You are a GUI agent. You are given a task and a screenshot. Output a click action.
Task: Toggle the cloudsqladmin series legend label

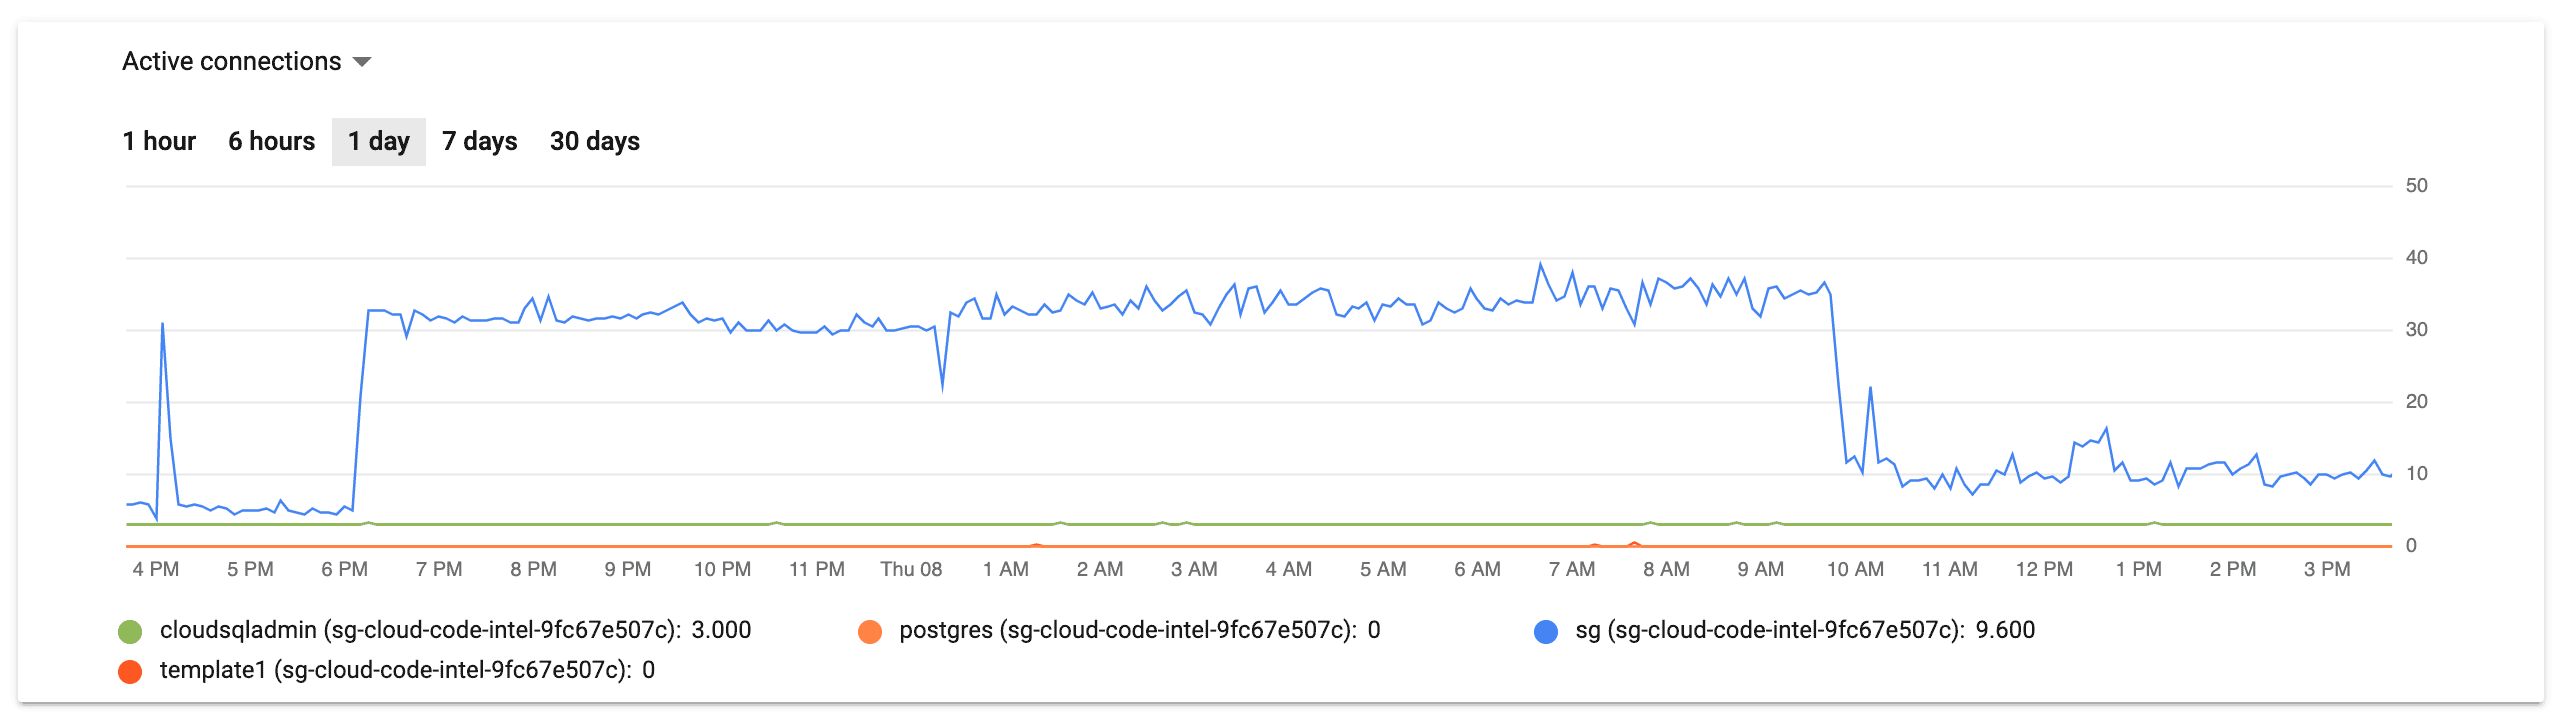[x=455, y=630]
